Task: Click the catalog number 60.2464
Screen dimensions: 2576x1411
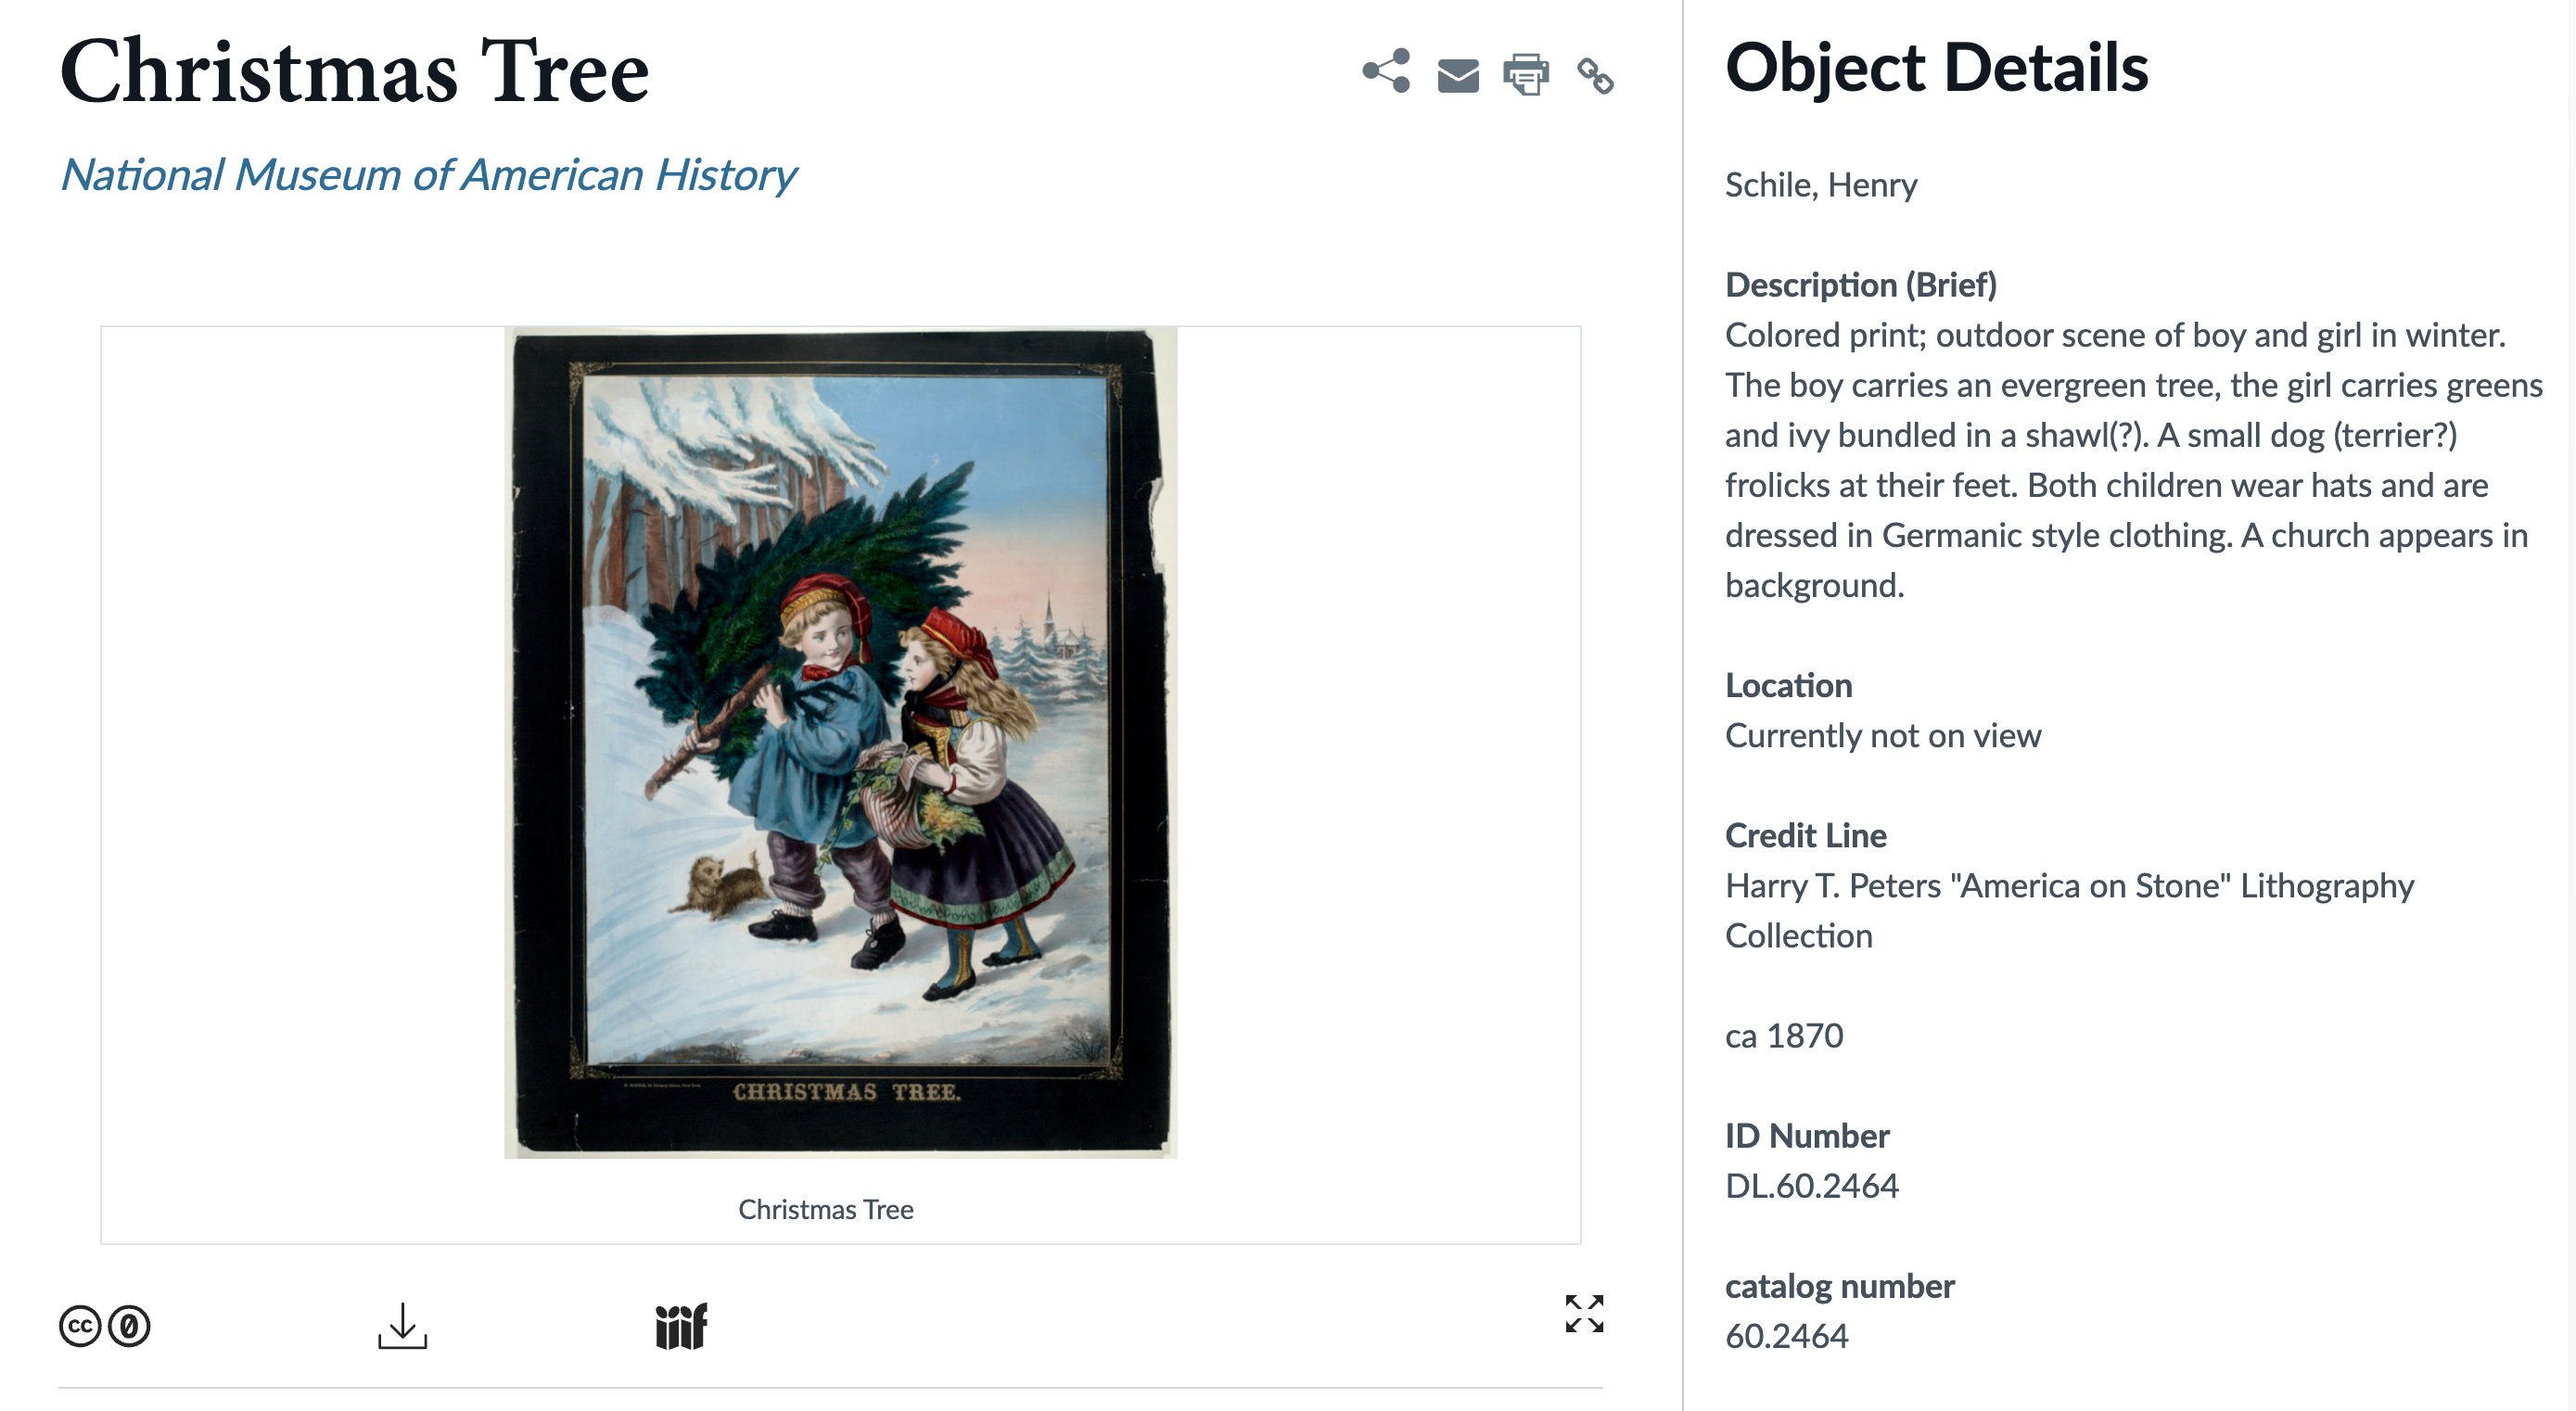Action: pyautogui.click(x=1786, y=1336)
